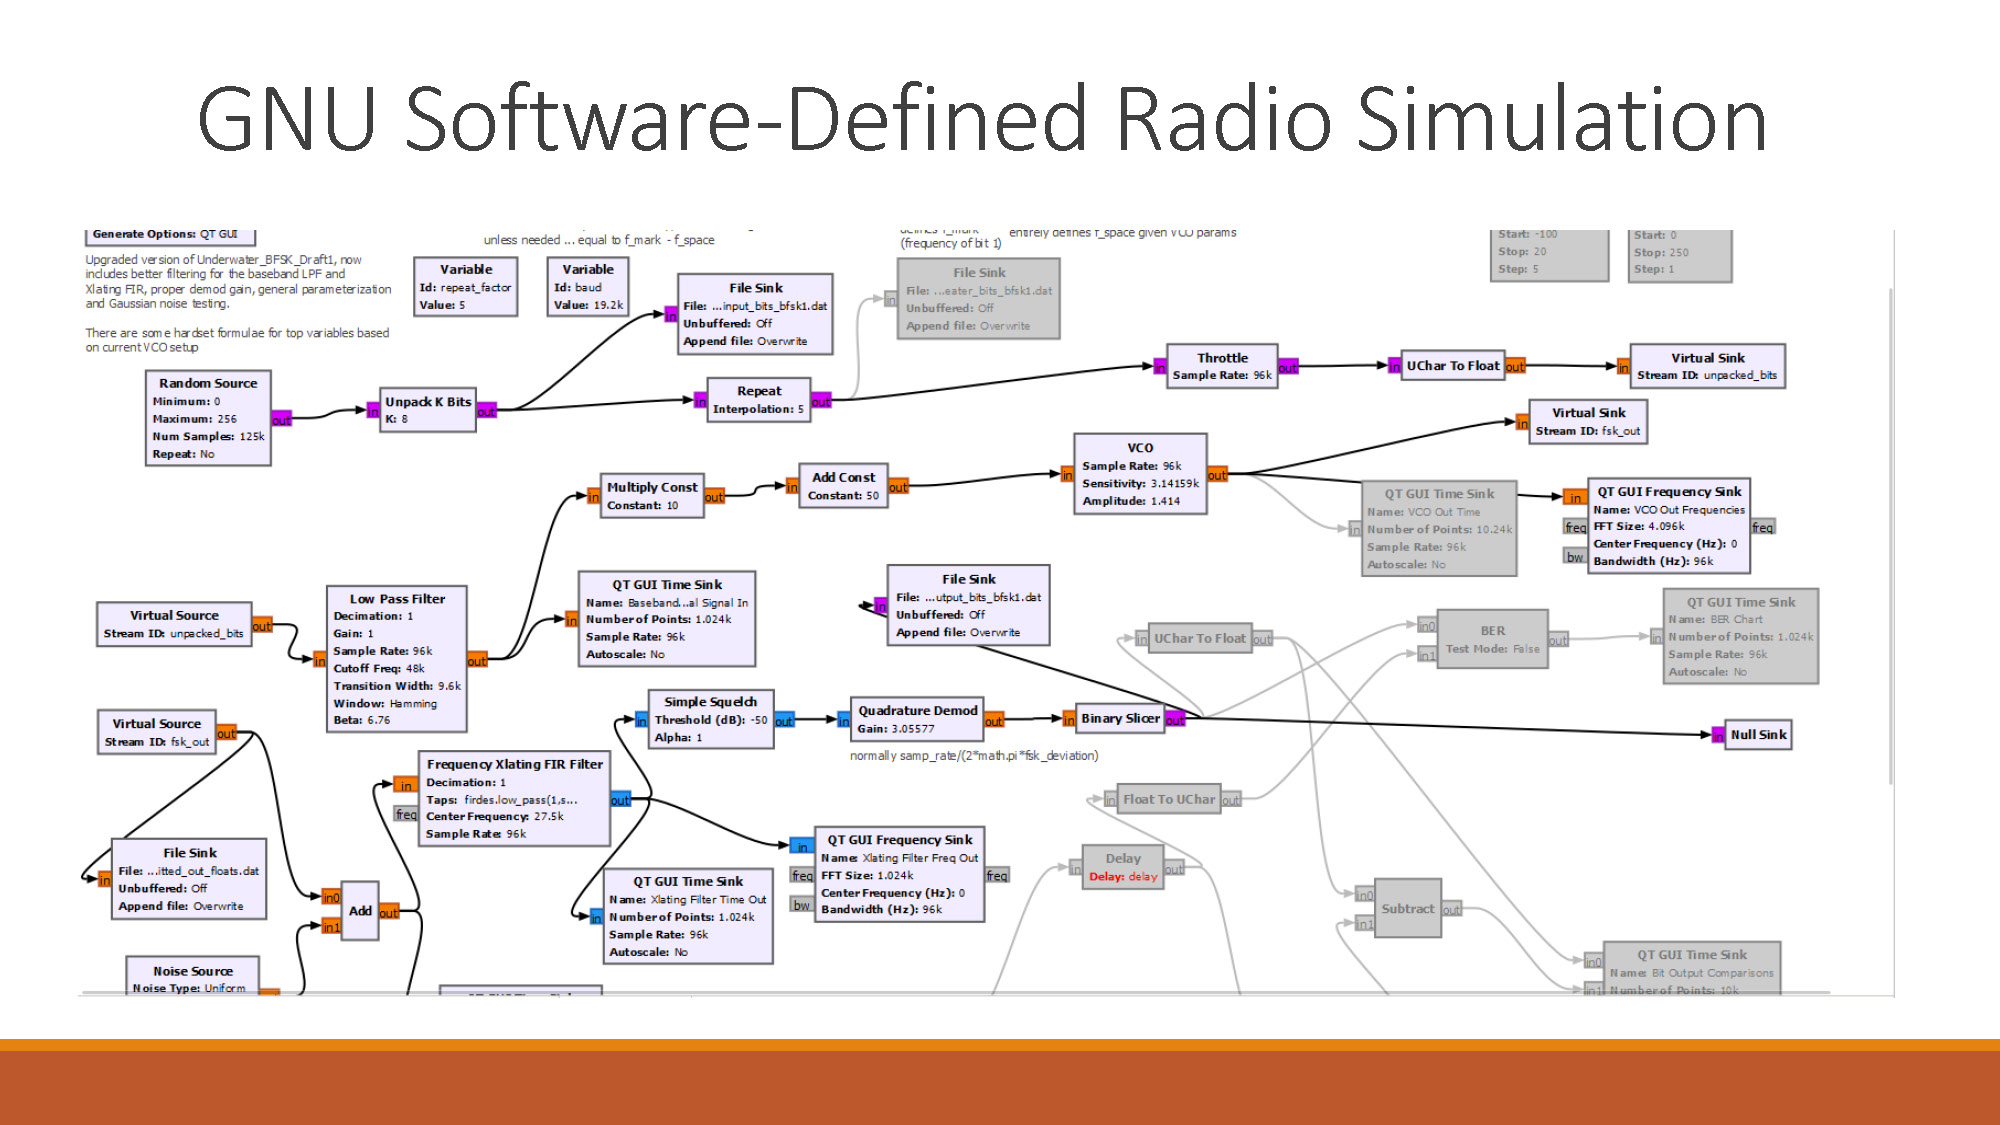Image resolution: width=2000 pixels, height=1125 pixels.
Task: Click the Low Pass Filter input port
Action: point(319,660)
